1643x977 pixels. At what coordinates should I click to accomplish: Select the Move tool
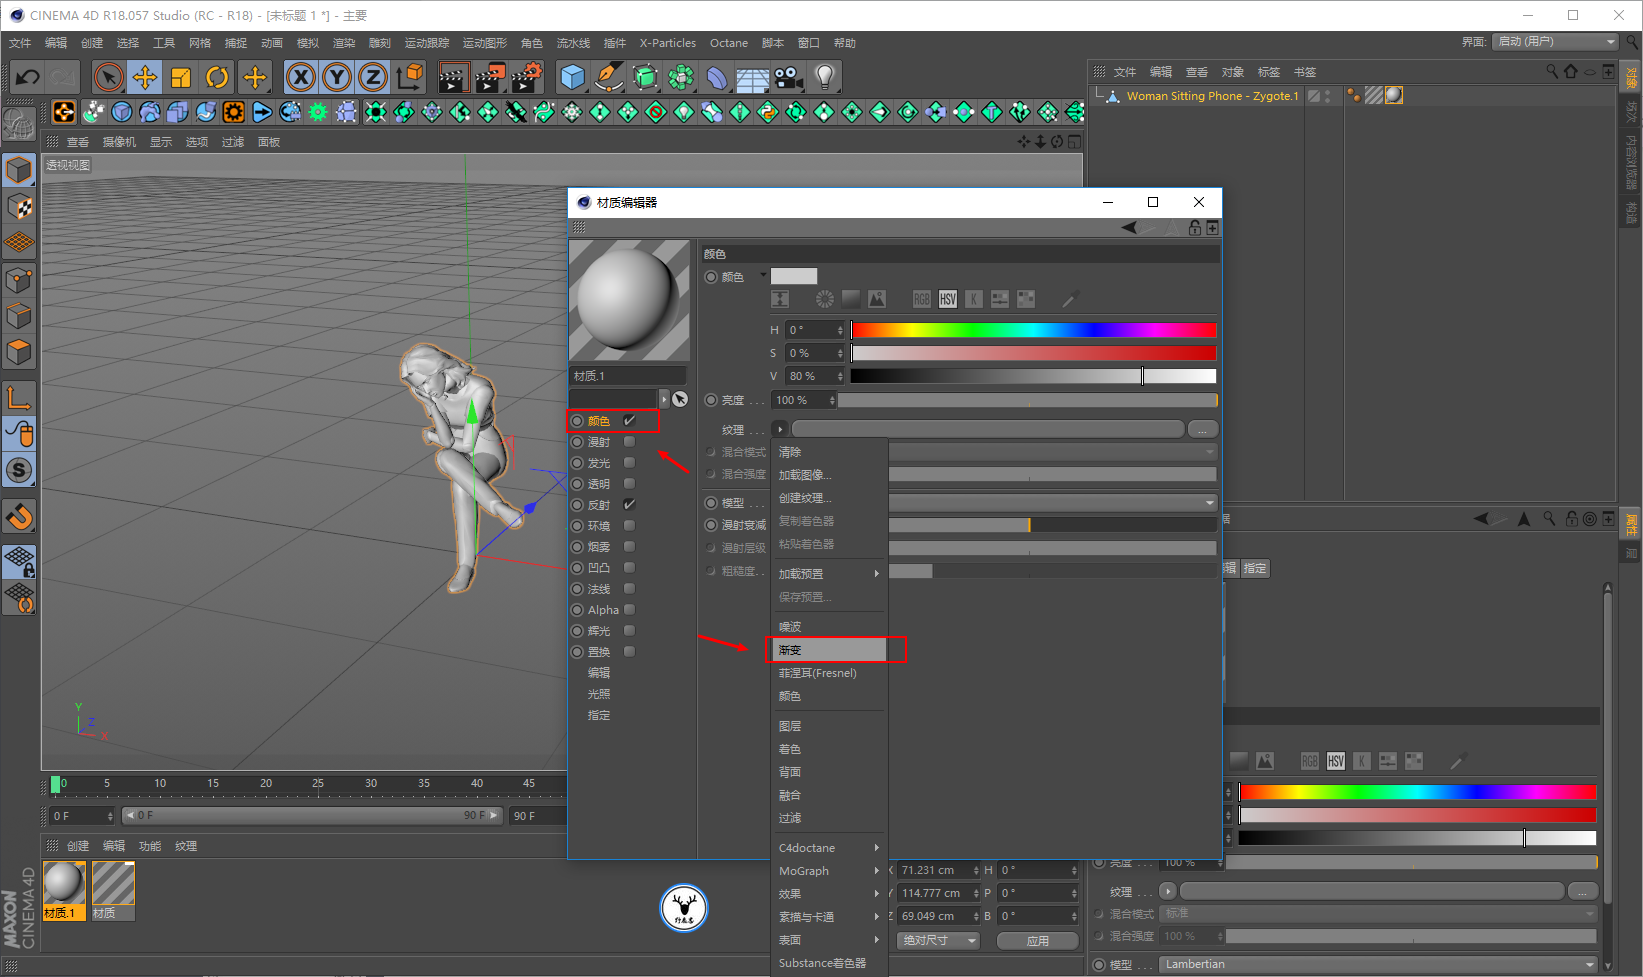[145, 77]
